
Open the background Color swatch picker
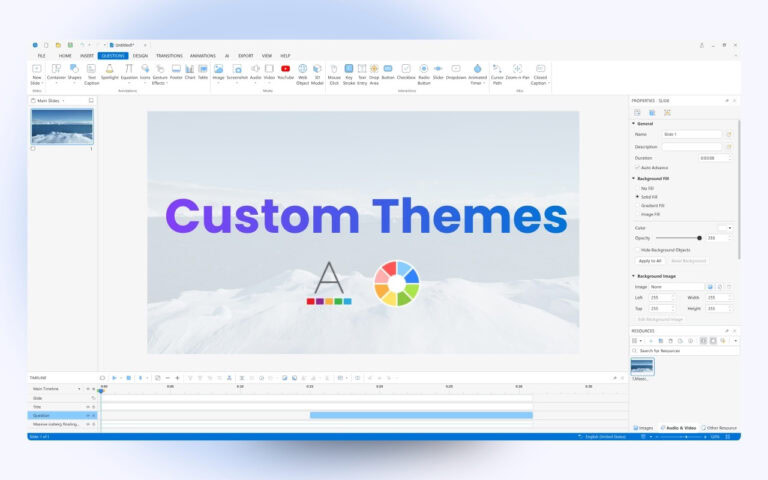tap(725, 228)
